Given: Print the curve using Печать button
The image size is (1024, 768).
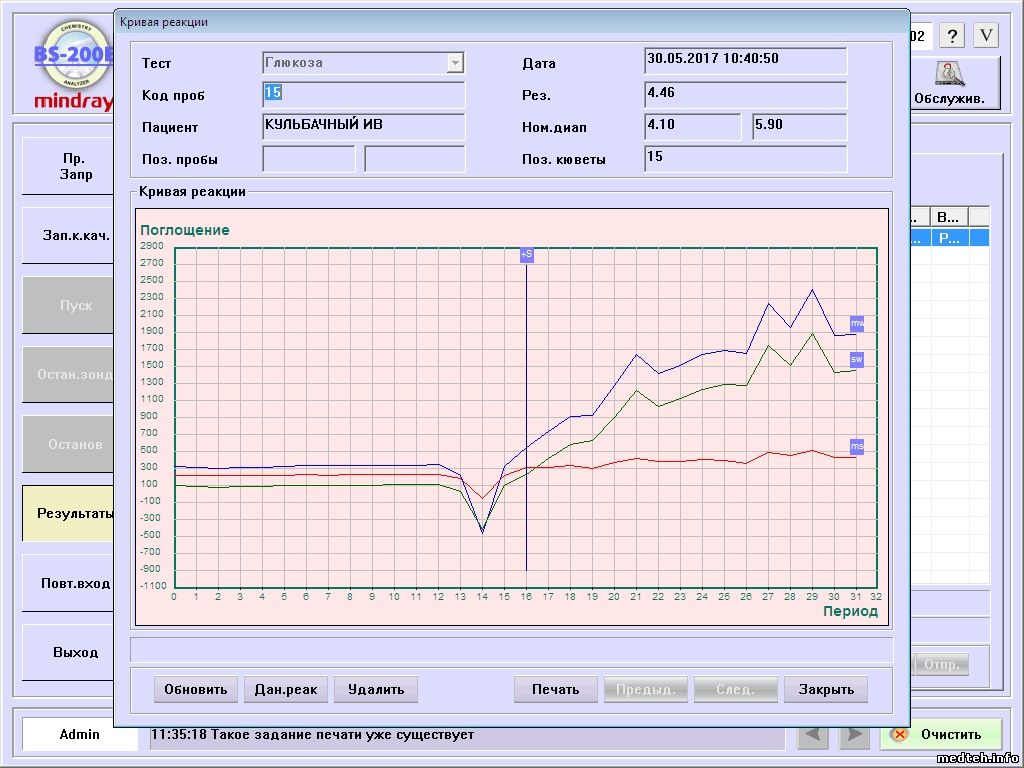Looking at the screenshot, I should pos(555,689).
